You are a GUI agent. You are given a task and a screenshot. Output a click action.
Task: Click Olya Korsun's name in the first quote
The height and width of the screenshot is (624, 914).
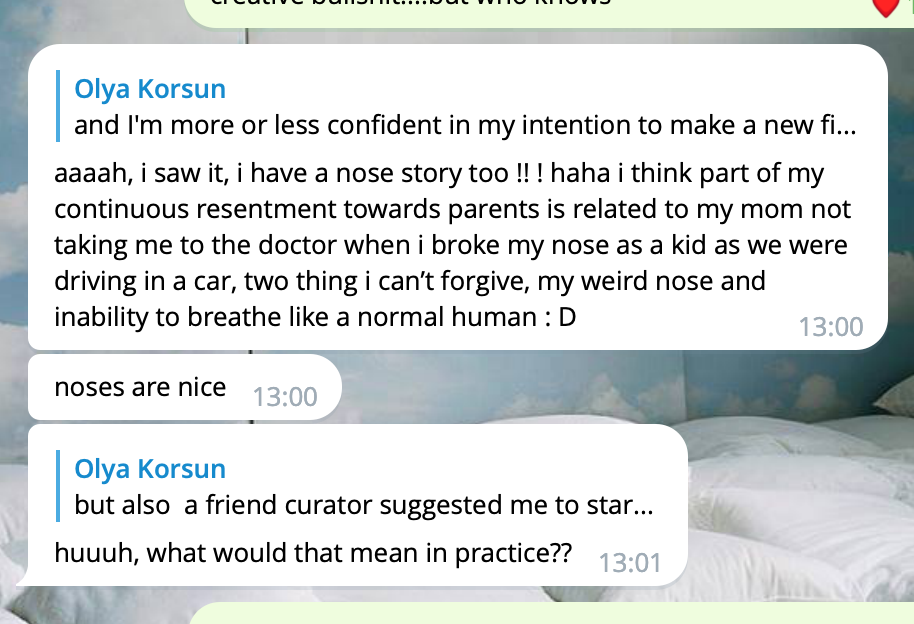(150, 89)
